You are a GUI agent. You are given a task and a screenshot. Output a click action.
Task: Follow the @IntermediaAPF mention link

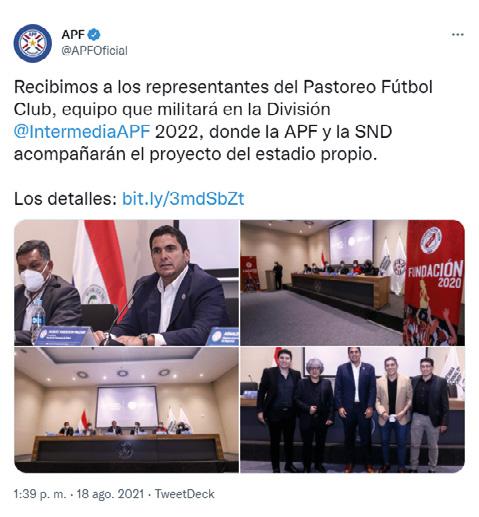[82, 132]
